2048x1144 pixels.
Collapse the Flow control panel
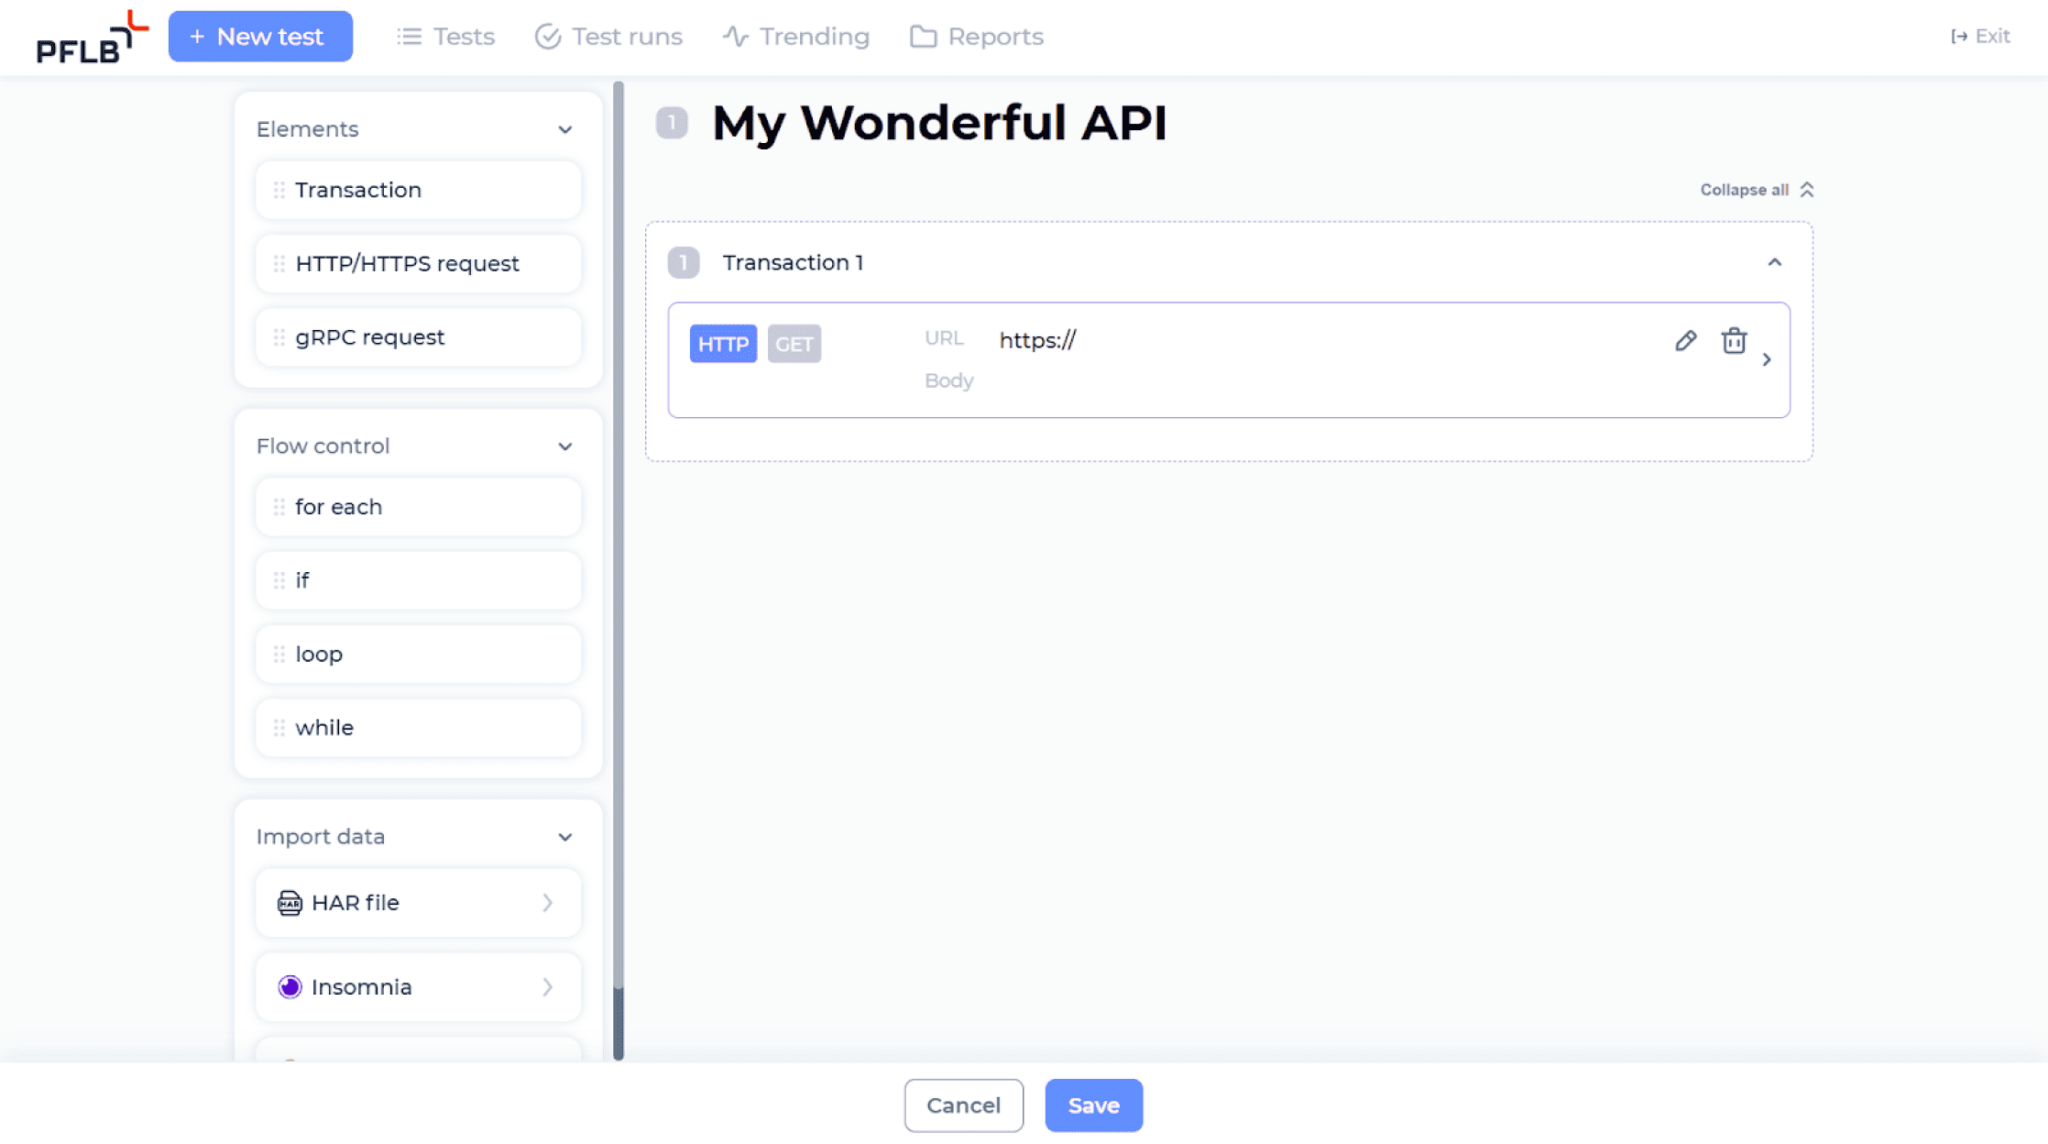[565, 447]
